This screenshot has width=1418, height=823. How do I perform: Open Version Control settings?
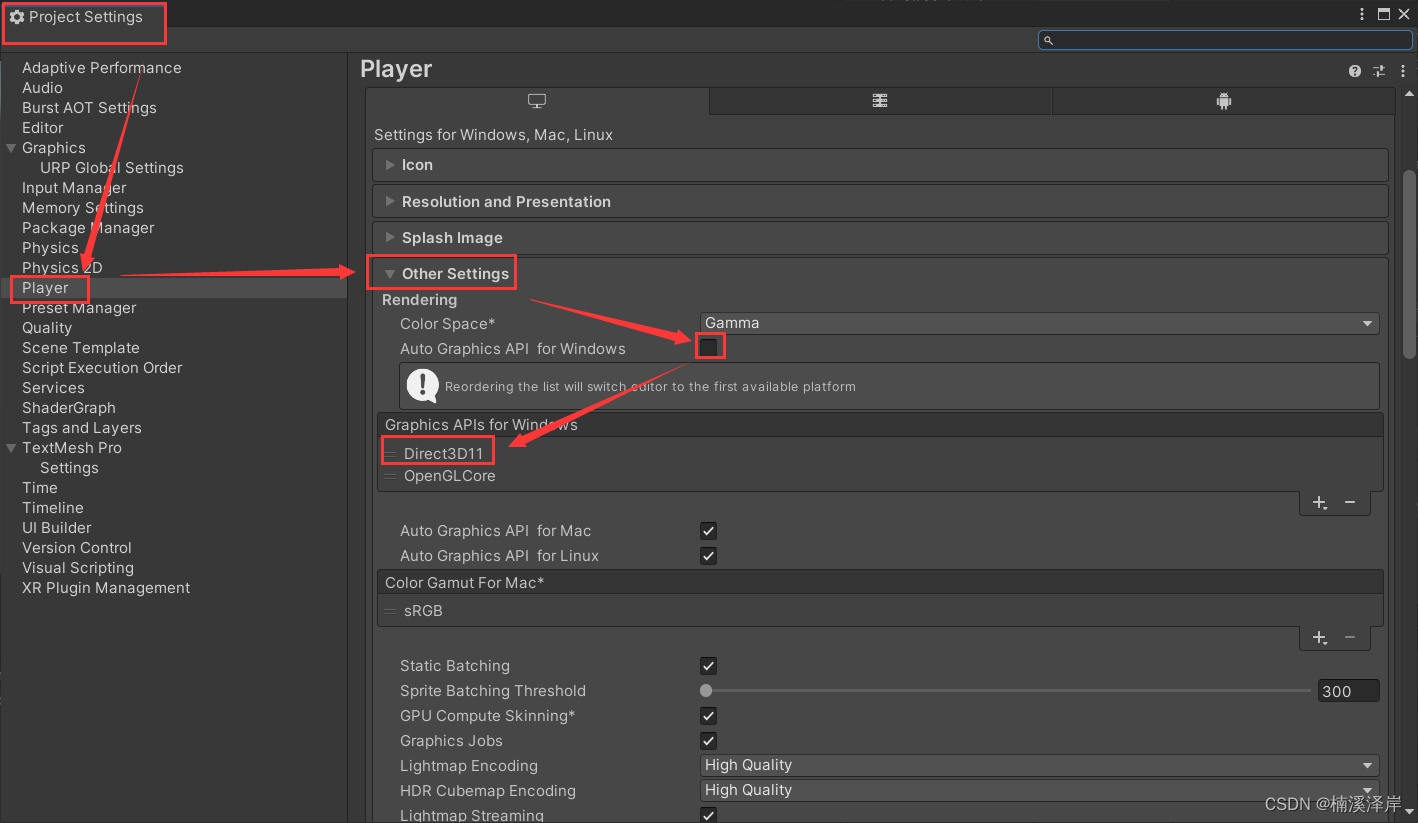click(x=77, y=548)
